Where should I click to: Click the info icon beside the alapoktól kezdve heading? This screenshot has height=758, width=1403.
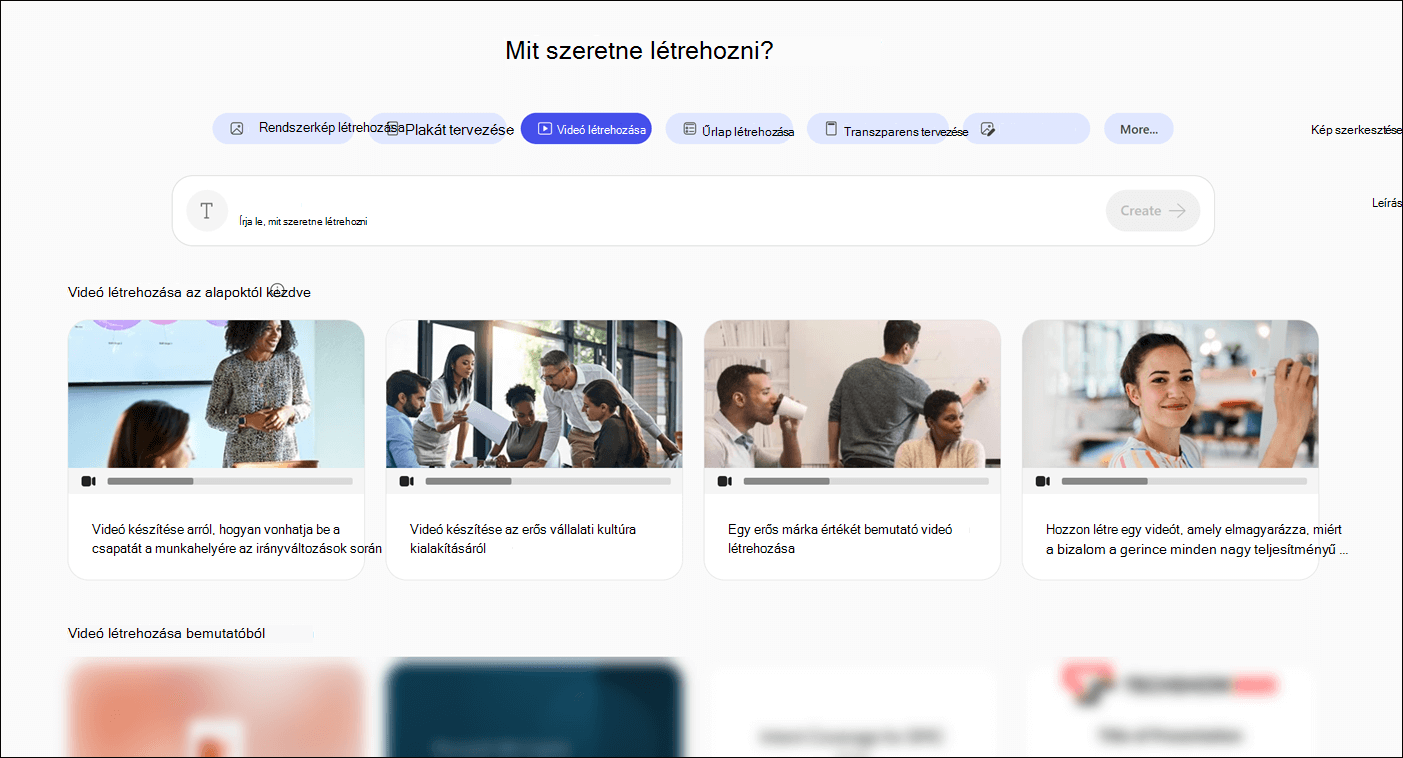pos(279,289)
